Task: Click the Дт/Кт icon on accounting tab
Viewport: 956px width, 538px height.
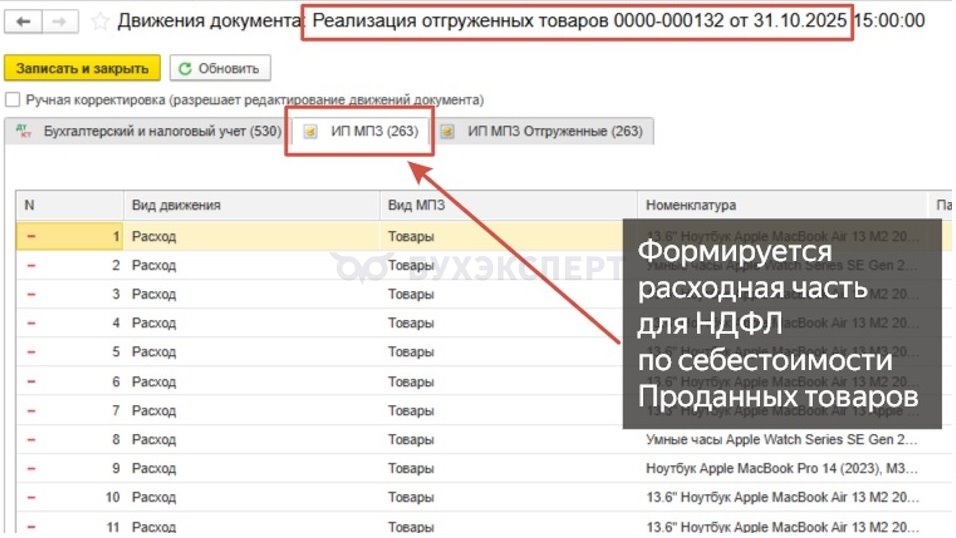Action: [24, 131]
